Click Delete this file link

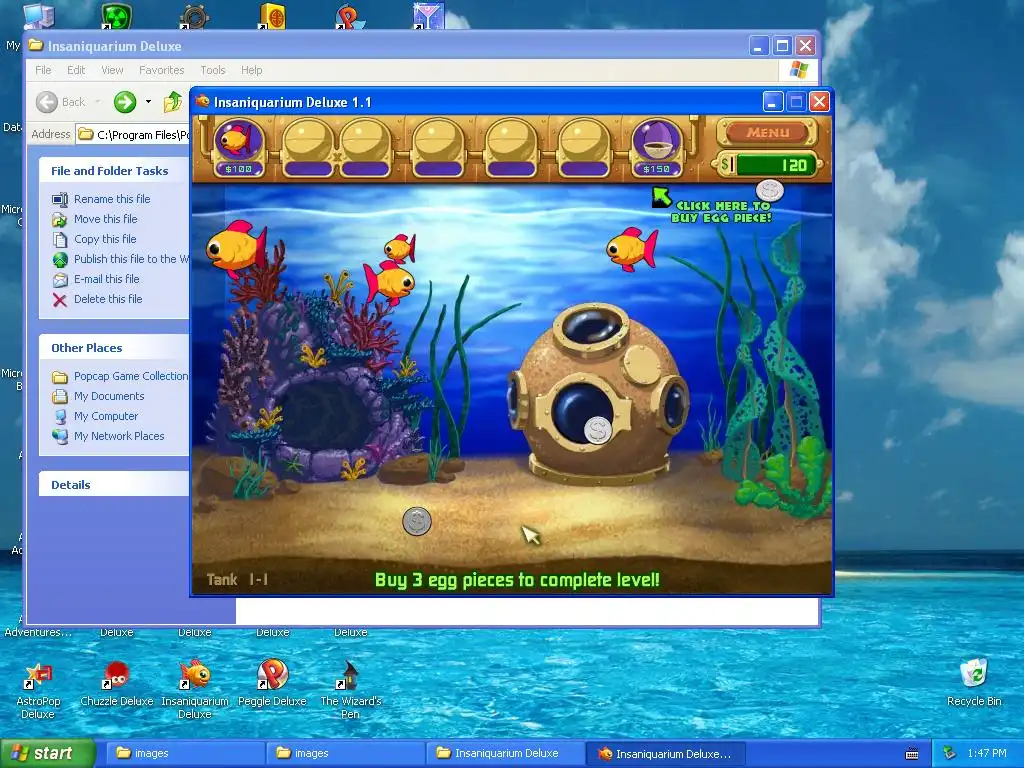[108, 299]
